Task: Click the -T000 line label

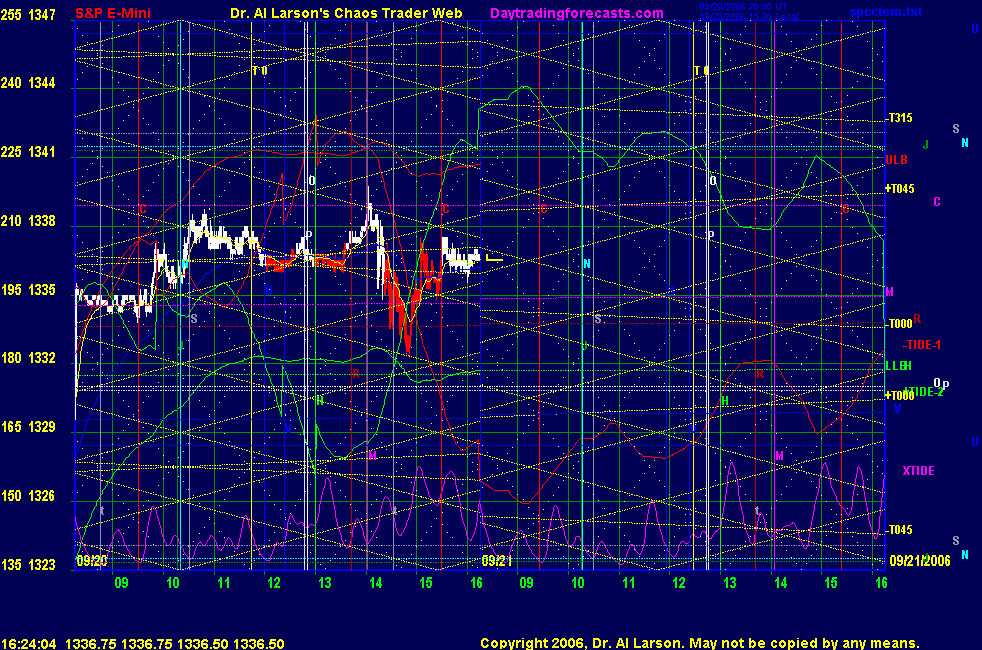Action: click(899, 324)
